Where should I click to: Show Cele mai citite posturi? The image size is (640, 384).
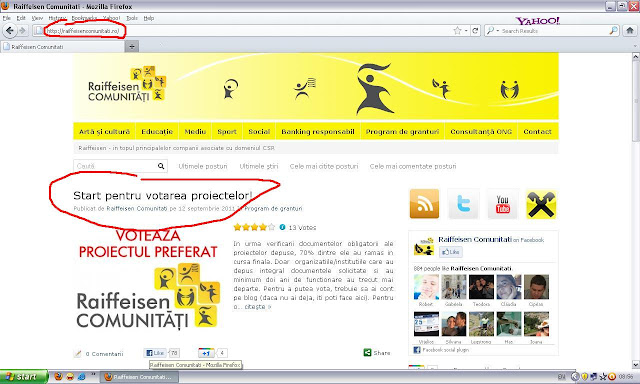pos(324,166)
